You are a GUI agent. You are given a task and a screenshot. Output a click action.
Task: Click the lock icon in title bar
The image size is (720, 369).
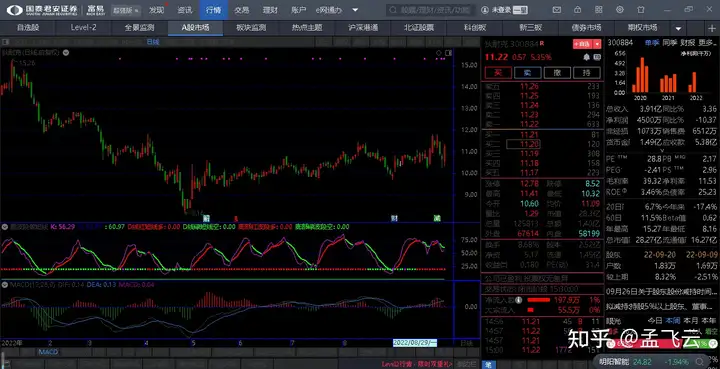(578, 9)
